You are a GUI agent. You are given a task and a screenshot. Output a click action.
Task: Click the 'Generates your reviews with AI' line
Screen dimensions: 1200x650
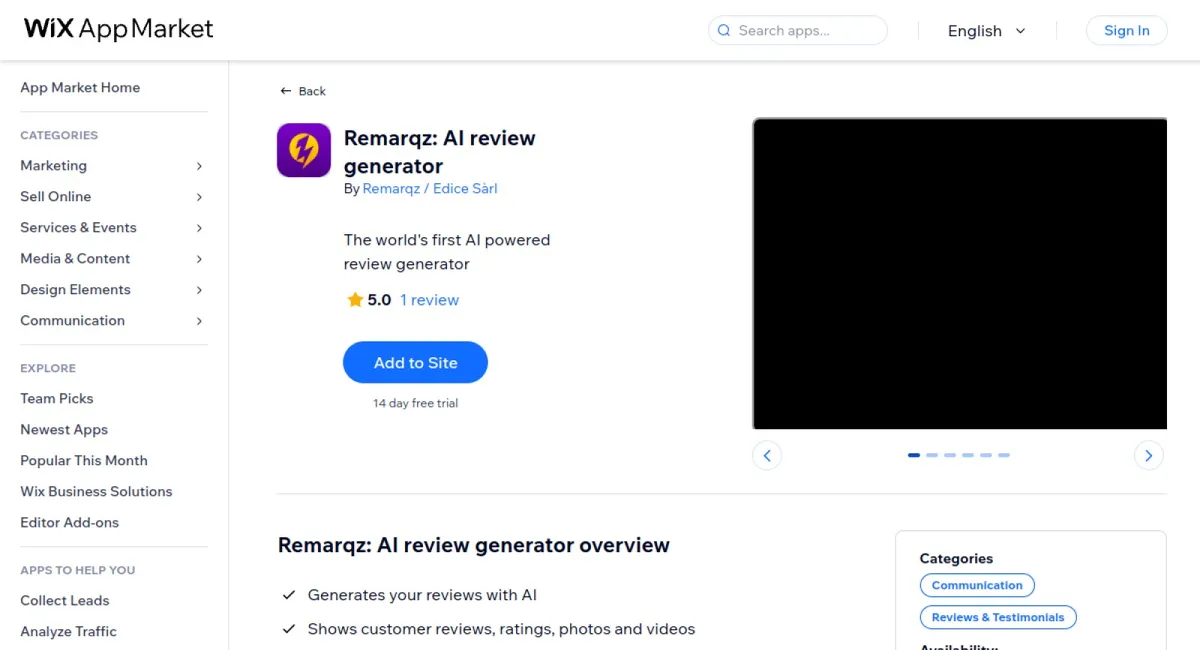(x=422, y=595)
